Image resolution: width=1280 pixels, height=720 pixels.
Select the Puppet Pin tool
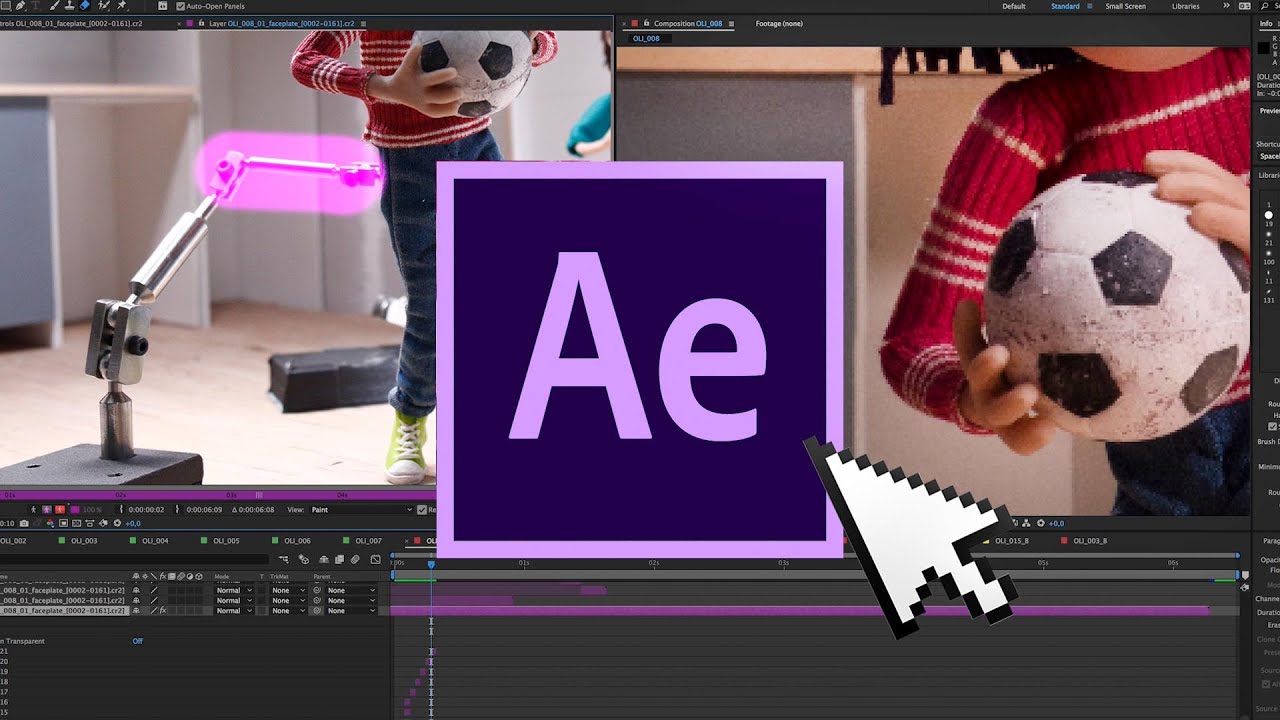[x=121, y=6]
